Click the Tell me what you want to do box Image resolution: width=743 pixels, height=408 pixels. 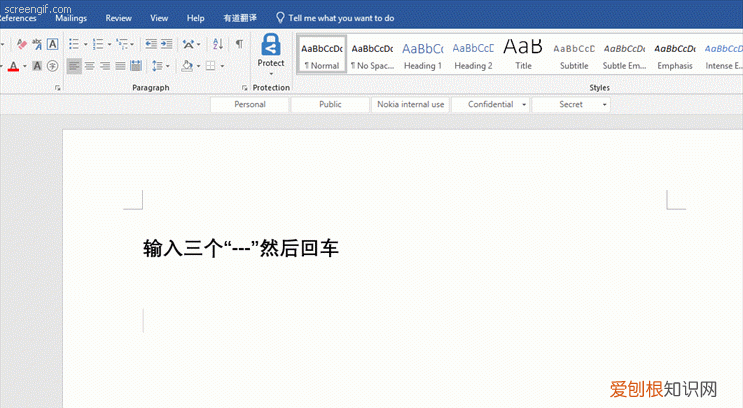pyautogui.click(x=340, y=18)
